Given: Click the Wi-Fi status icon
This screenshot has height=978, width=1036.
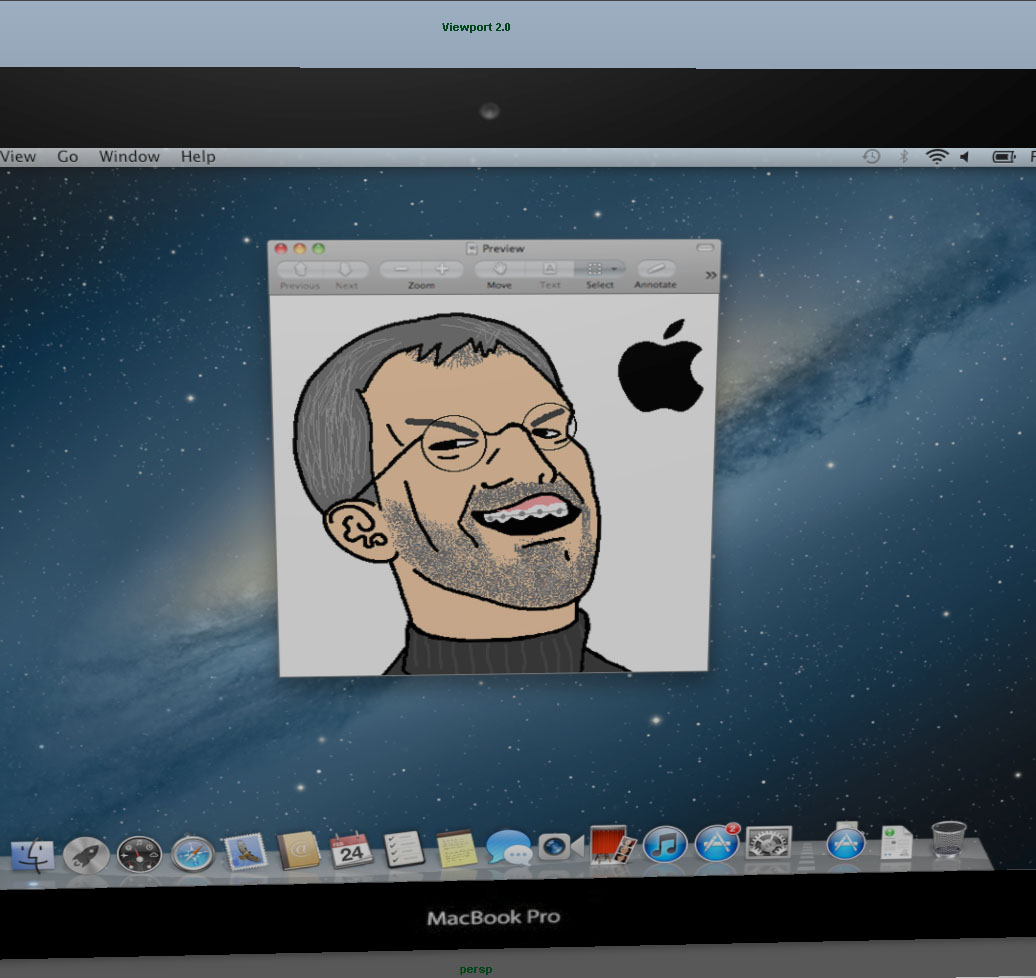Looking at the screenshot, I should [x=937, y=156].
